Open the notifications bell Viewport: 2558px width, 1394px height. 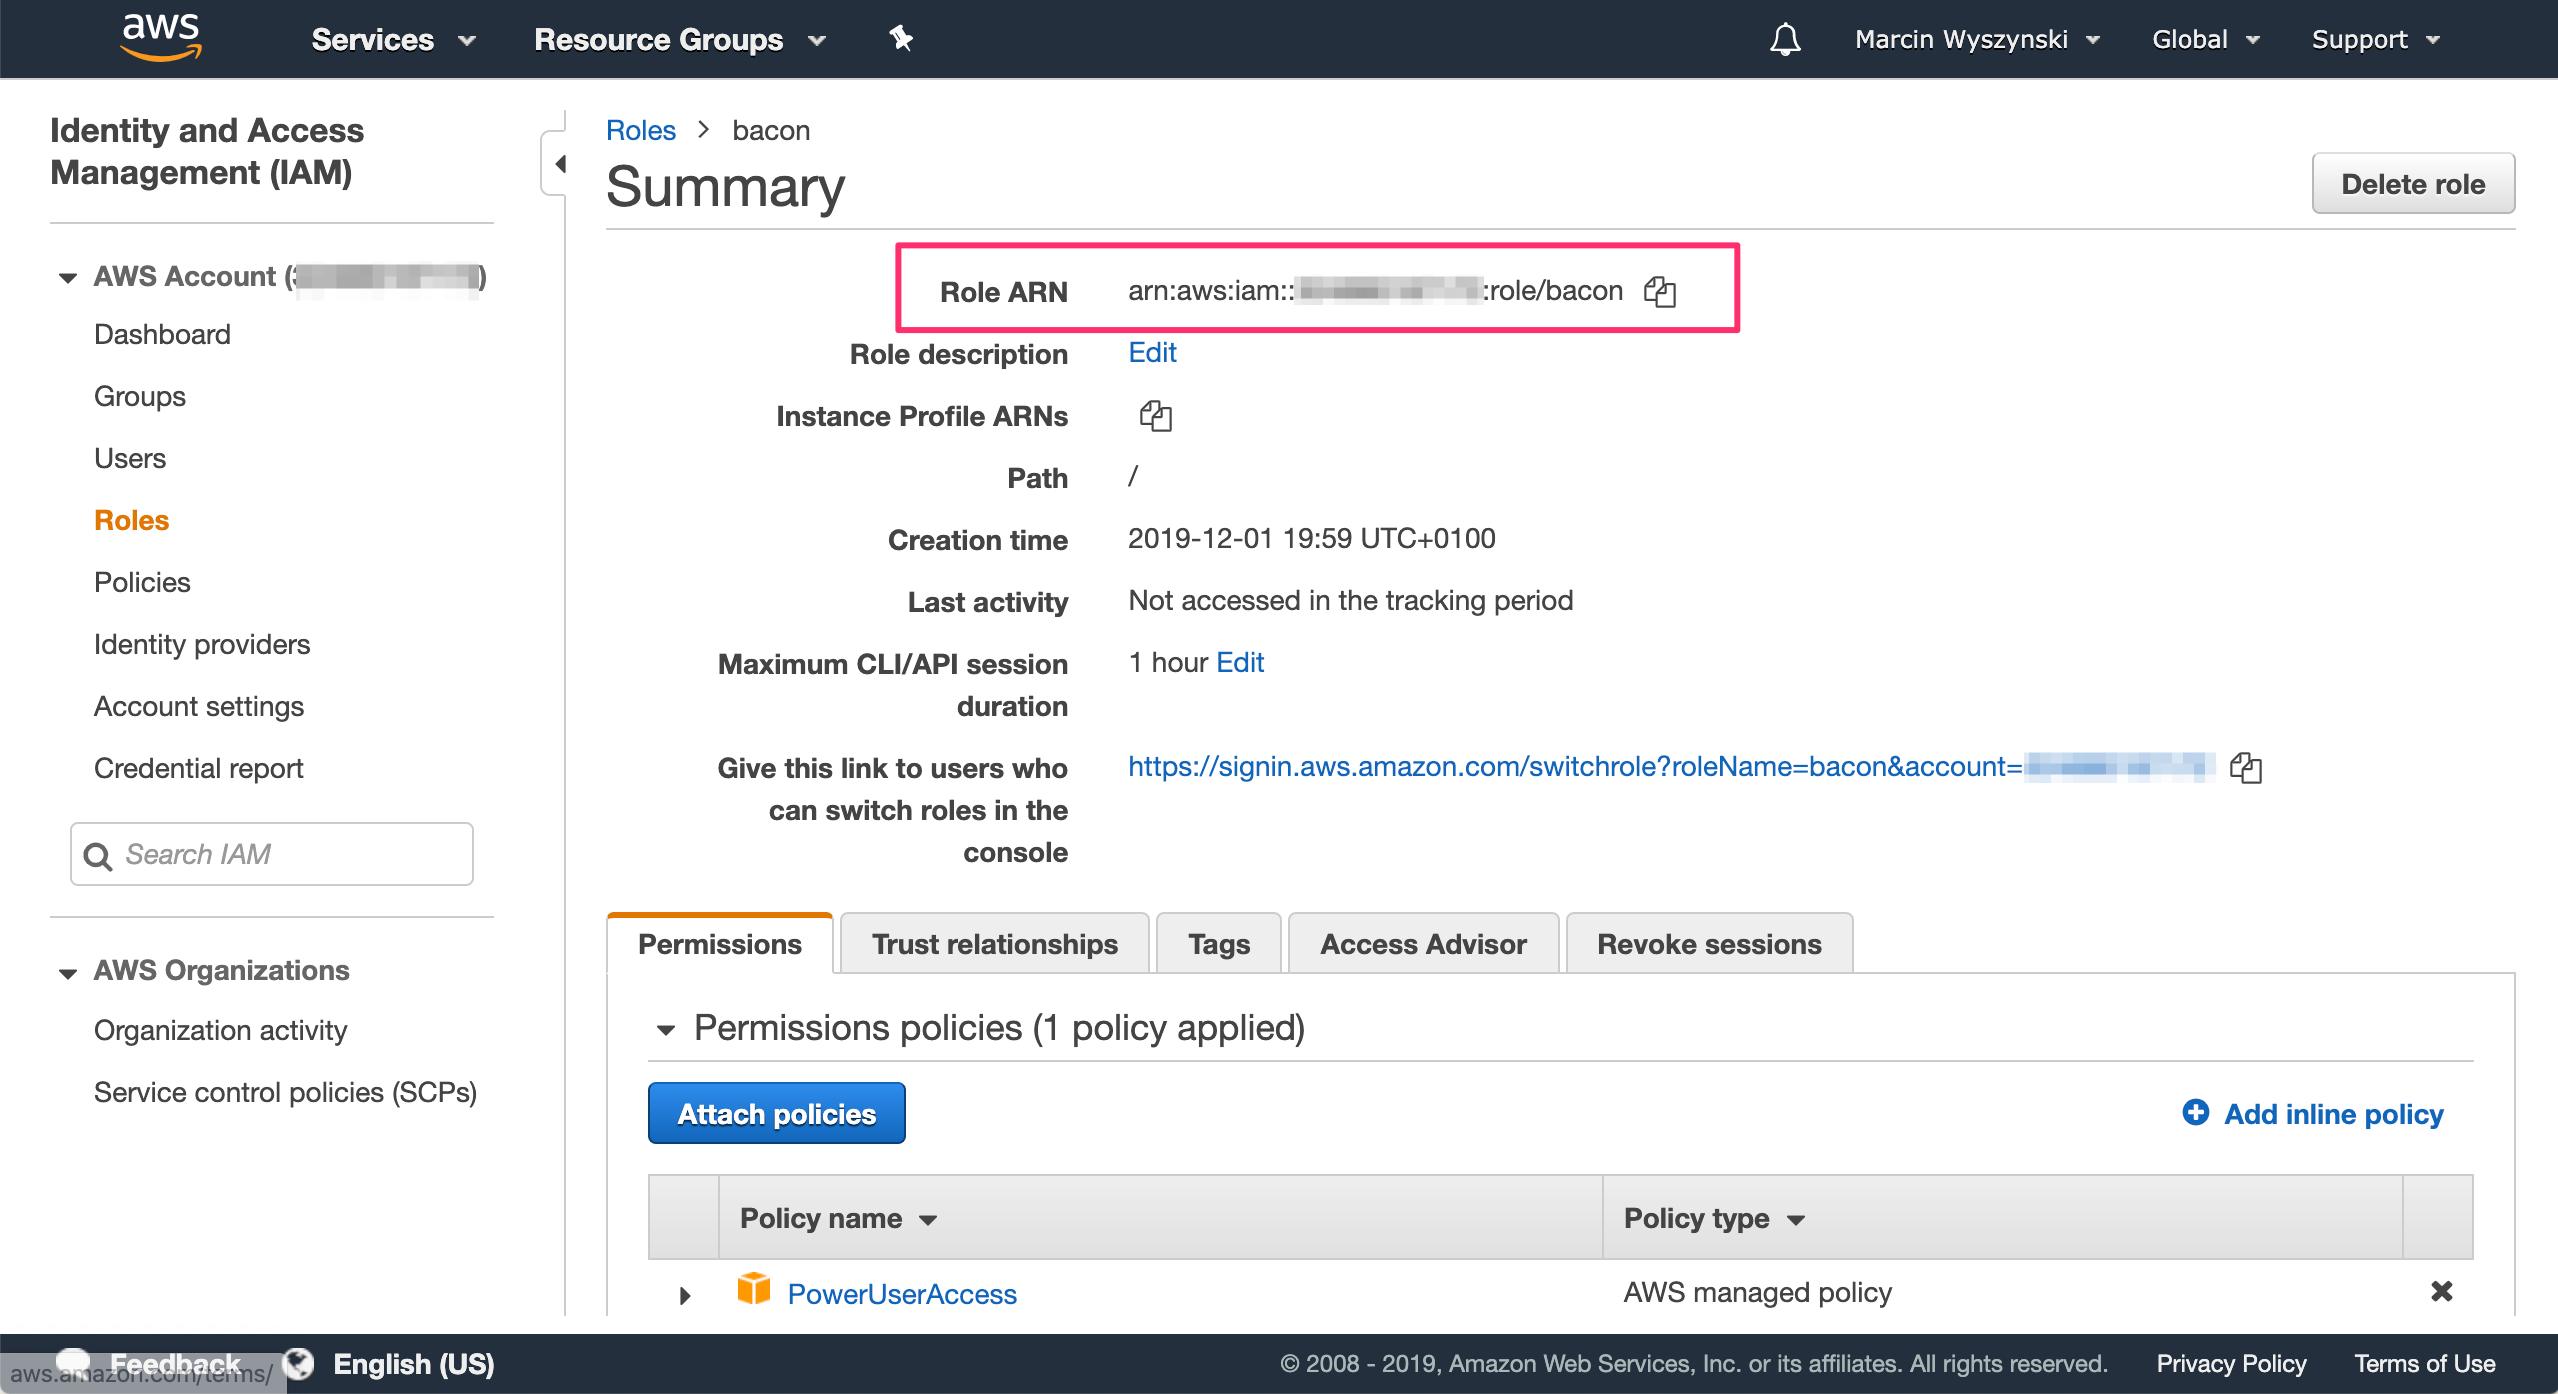[1785, 40]
